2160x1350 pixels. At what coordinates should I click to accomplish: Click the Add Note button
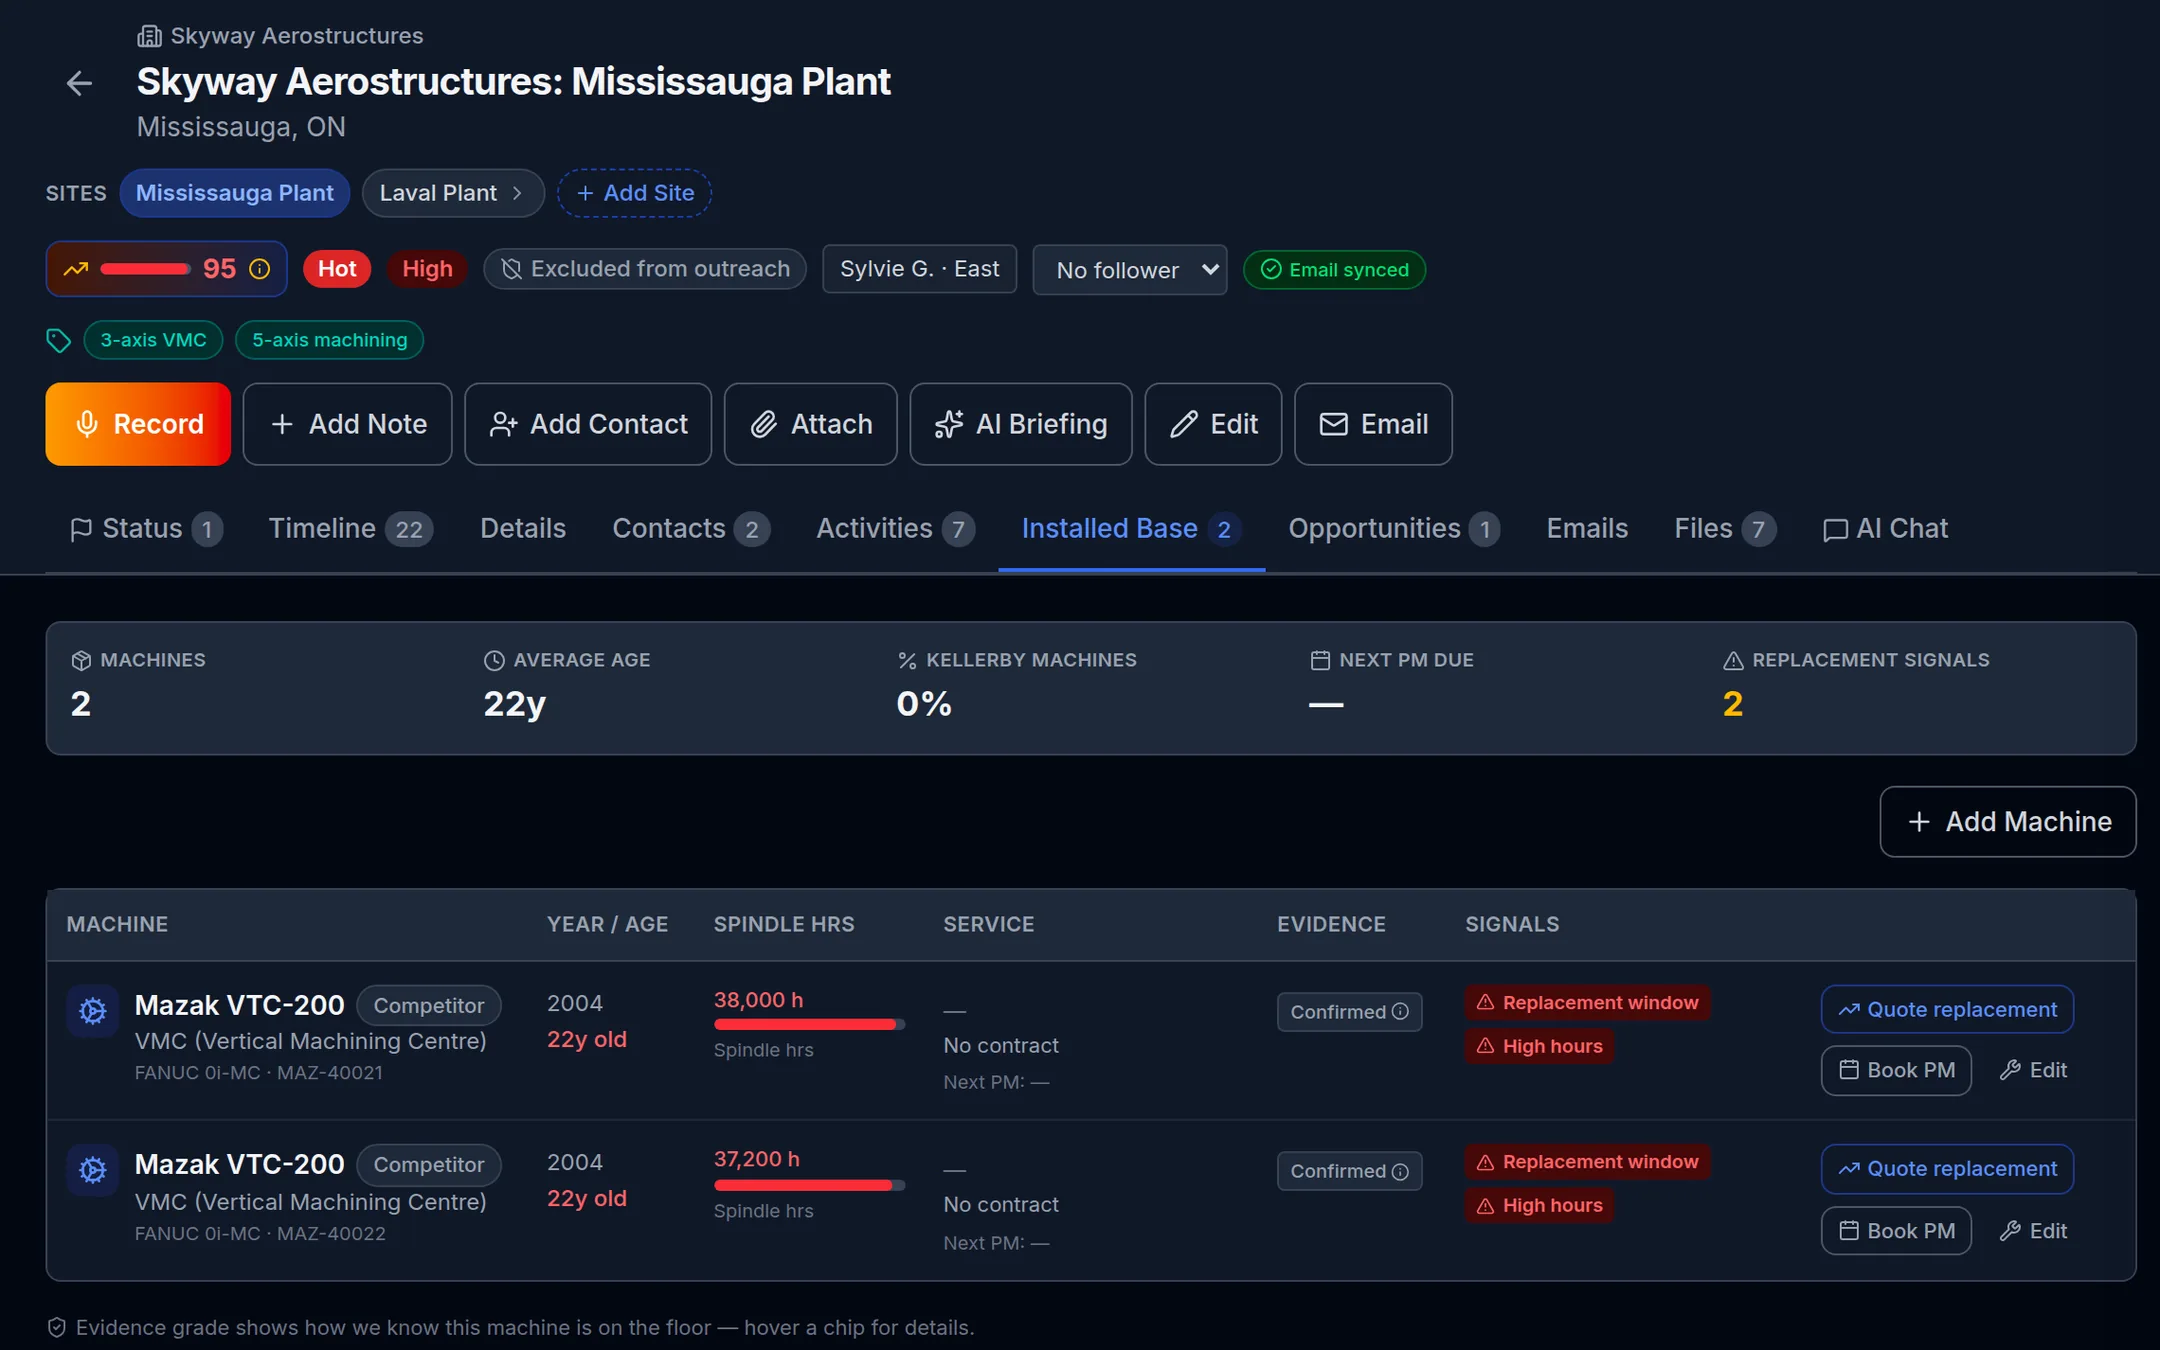(347, 424)
